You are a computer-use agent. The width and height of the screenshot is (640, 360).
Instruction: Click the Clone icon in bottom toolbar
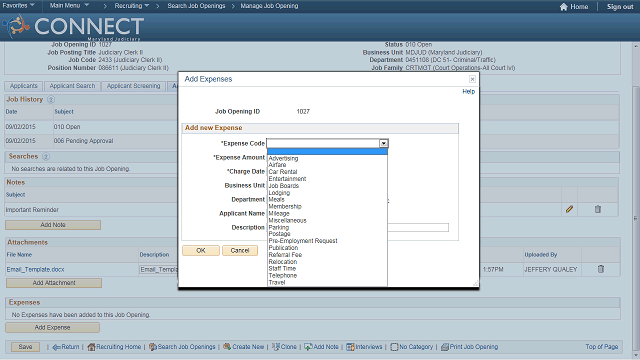(276, 347)
